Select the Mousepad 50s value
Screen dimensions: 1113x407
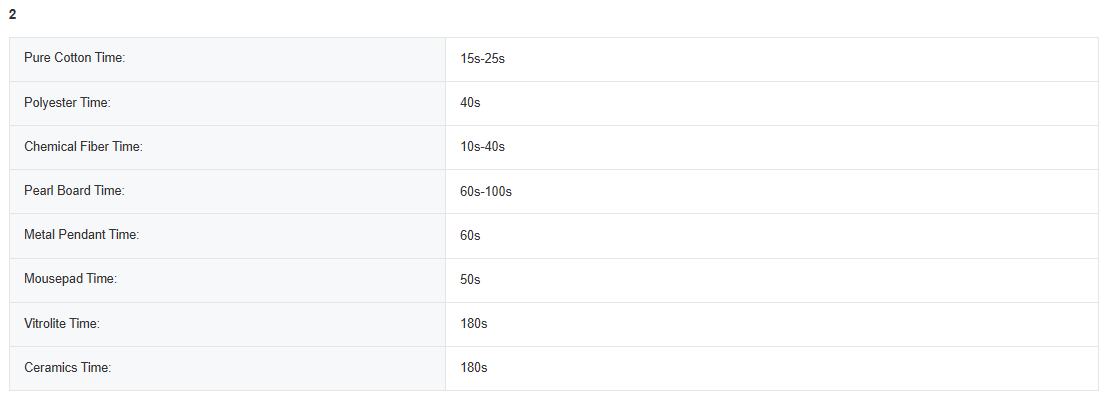[470, 279]
